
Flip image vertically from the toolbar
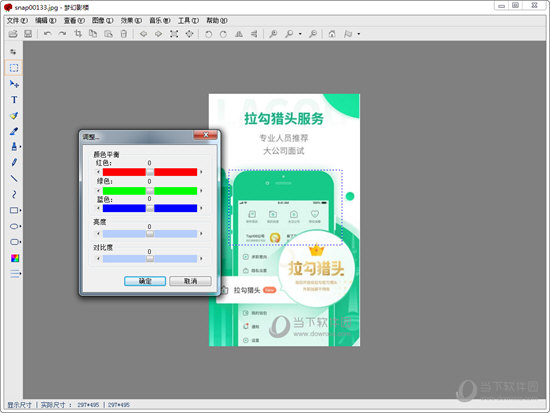(254, 34)
